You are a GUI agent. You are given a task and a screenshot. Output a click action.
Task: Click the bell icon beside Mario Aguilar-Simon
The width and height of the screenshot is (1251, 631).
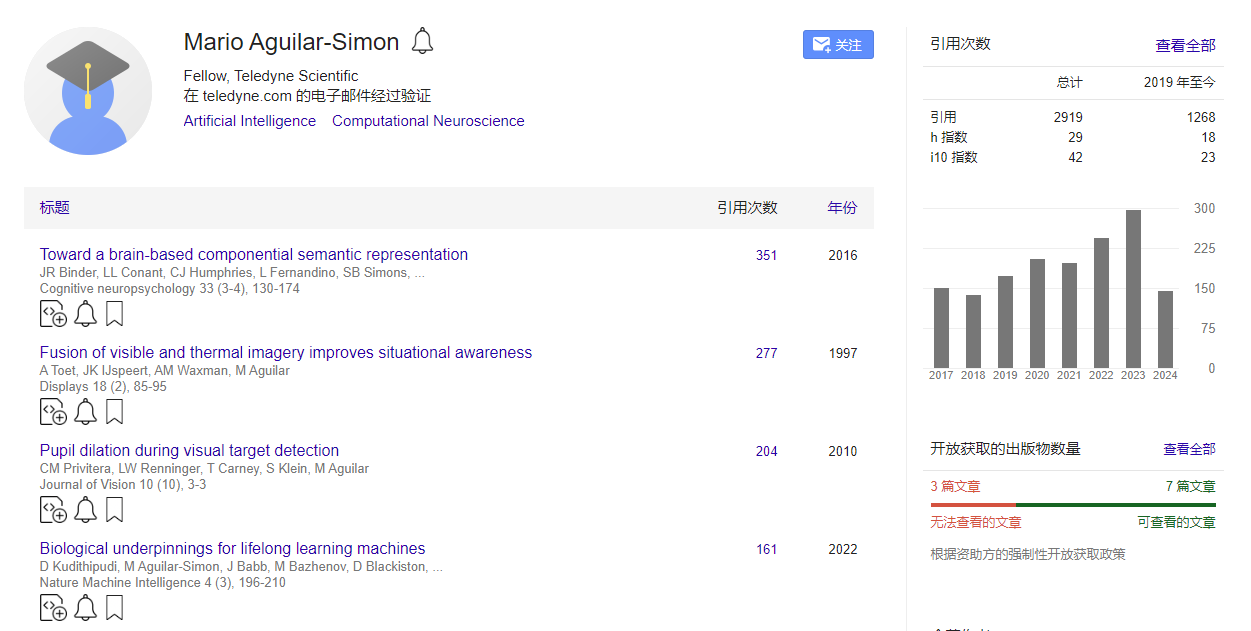click(423, 42)
